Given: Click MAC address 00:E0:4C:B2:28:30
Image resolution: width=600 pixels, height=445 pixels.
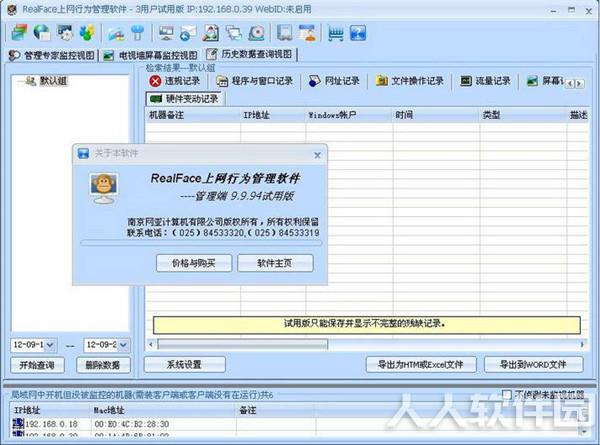Looking at the screenshot, I should [x=132, y=424].
